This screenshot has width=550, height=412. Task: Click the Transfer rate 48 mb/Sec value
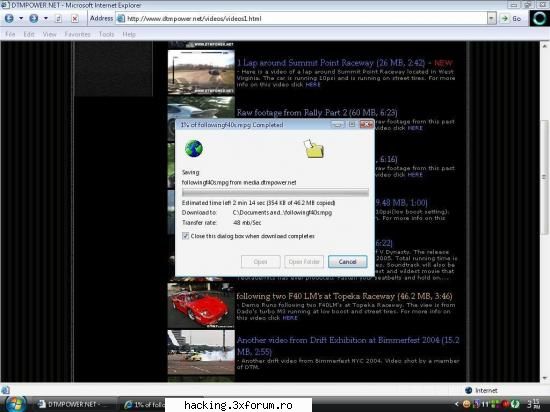[x=247, y=223]
